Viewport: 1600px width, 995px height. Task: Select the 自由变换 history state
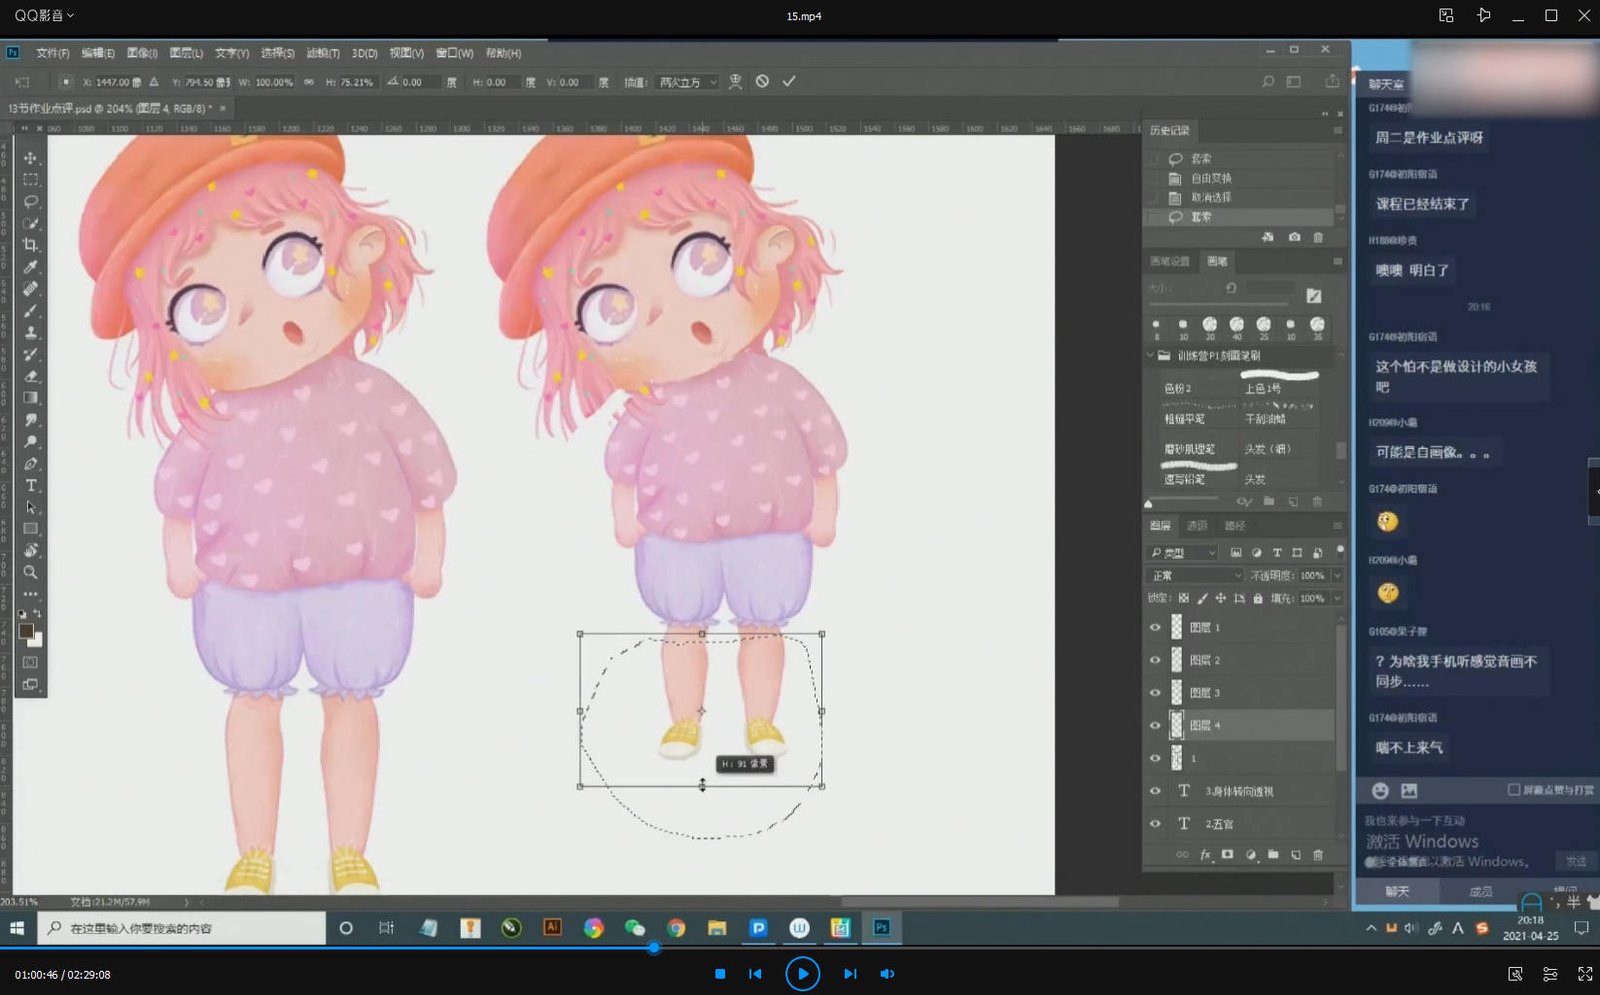click(1211, 178)
